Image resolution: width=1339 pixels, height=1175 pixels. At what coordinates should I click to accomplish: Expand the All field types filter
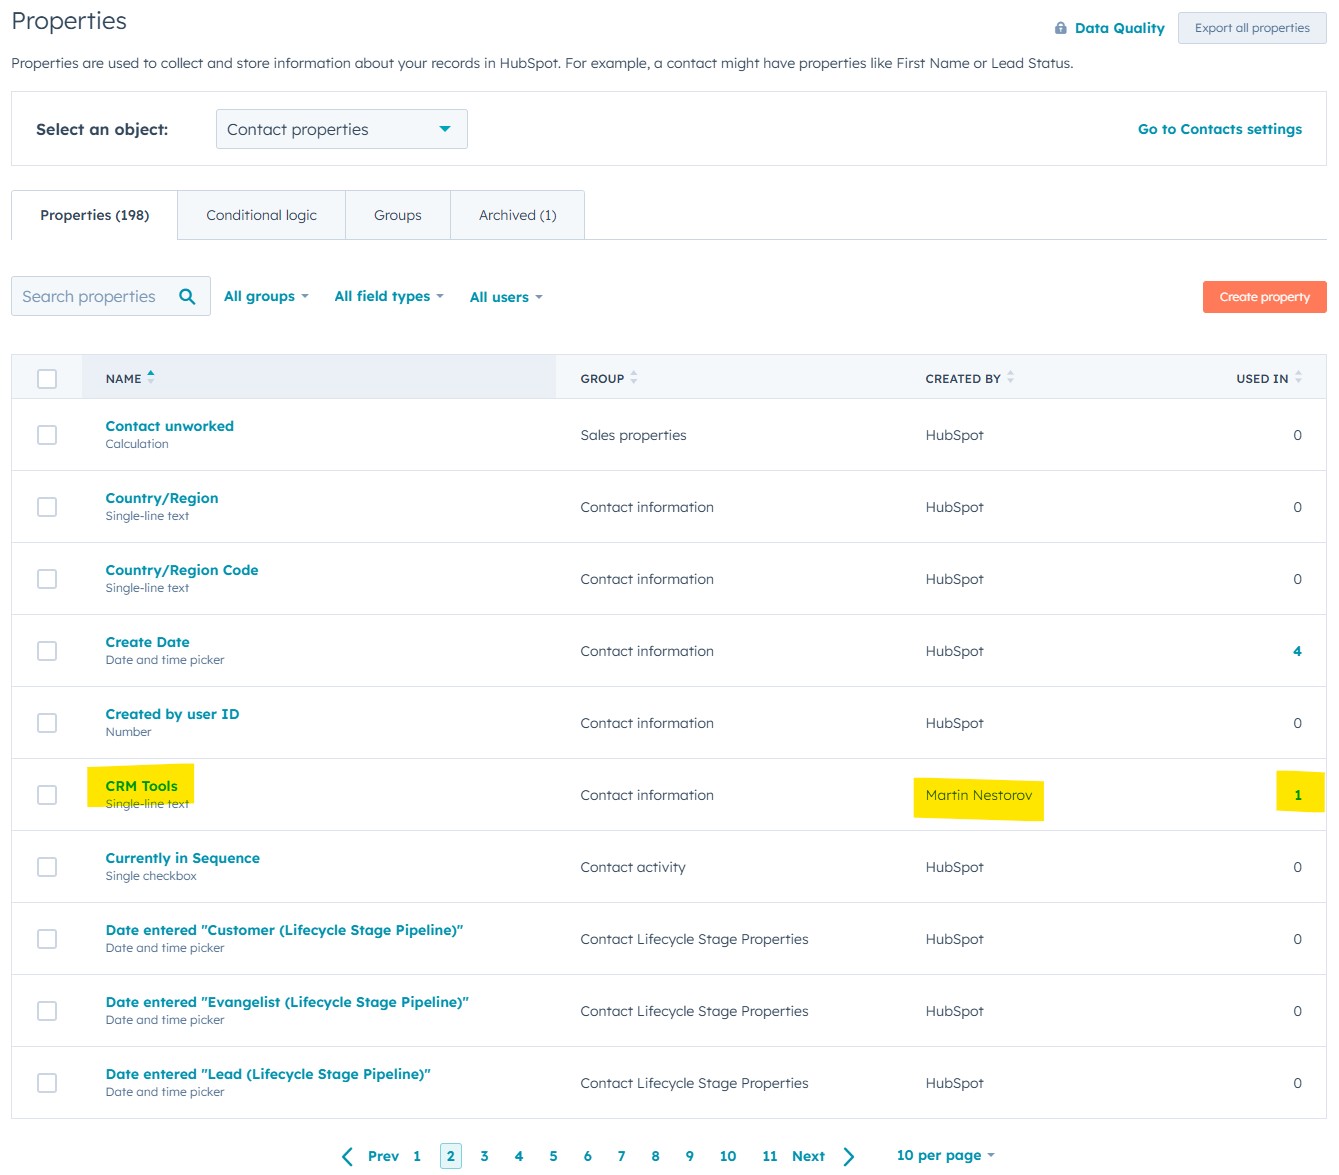pyautogui.click(x=389, y=296)
